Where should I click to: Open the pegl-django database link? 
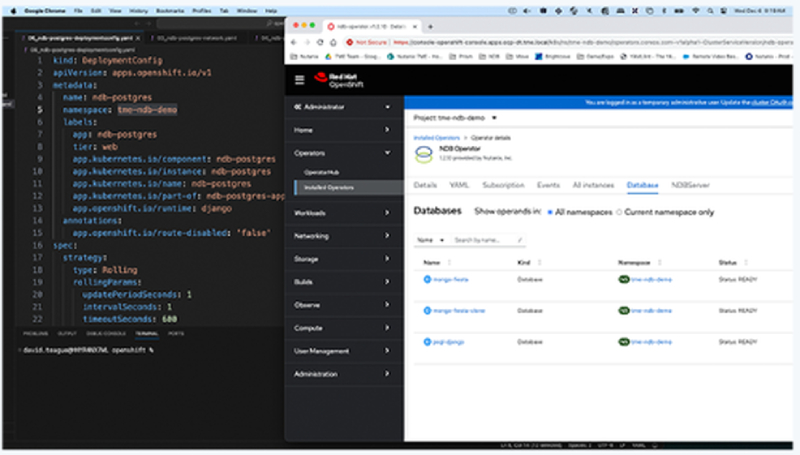tap(448, 342)
